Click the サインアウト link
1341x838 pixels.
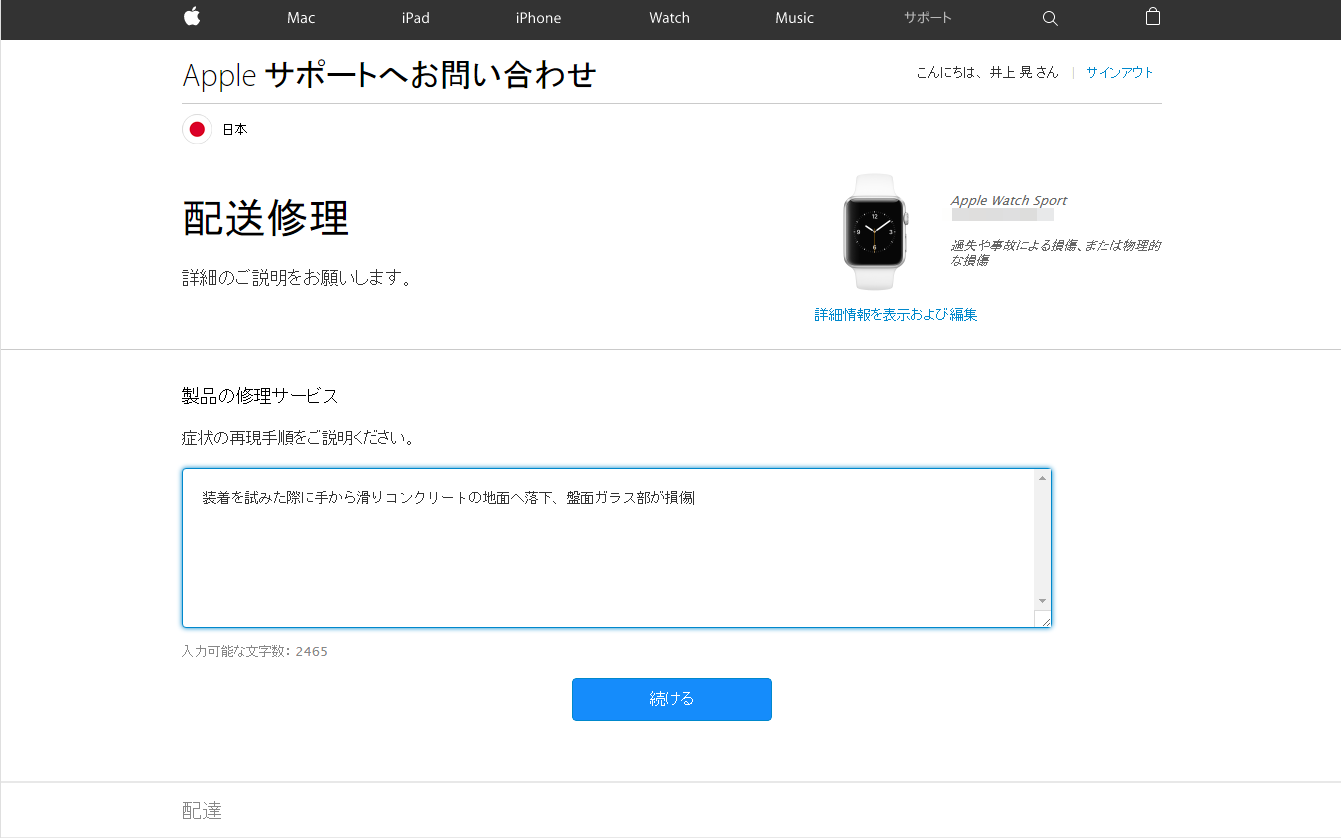[x=1119, y=72]
